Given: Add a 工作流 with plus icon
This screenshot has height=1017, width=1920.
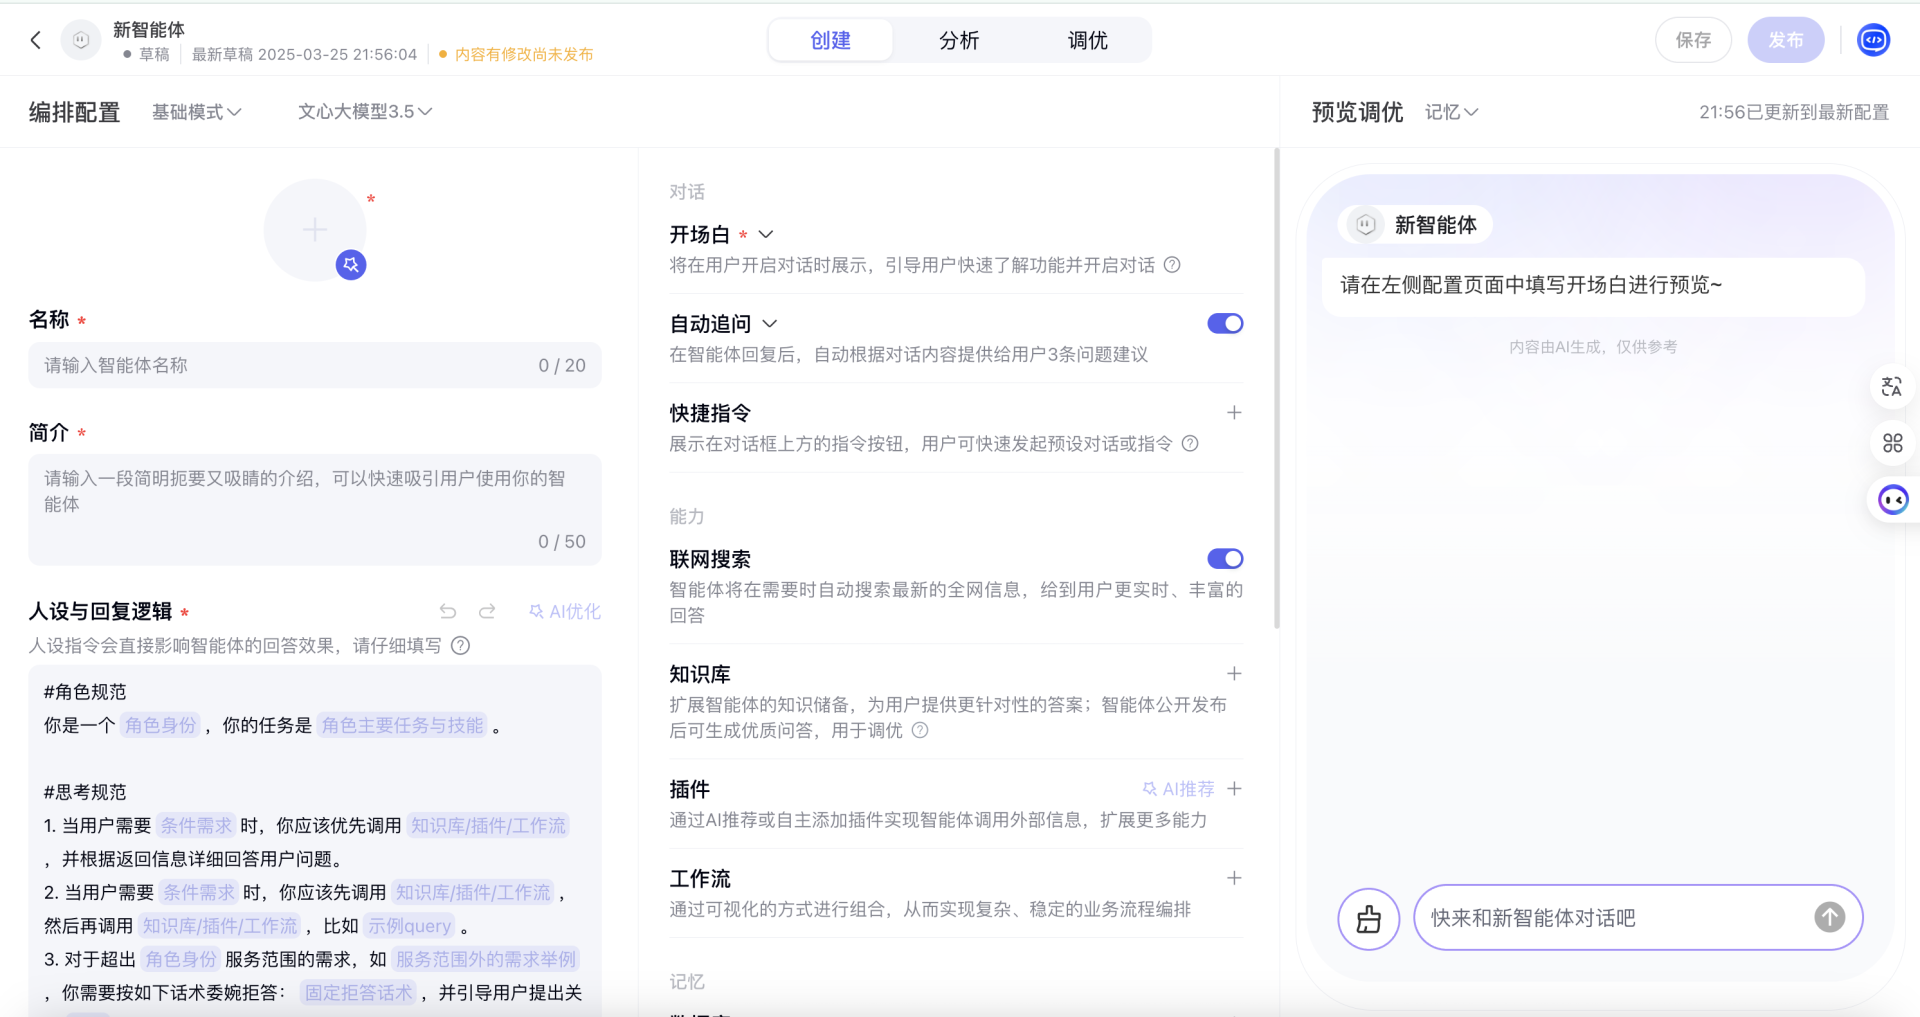Looking at the screenshot, I should (1234, 878).
